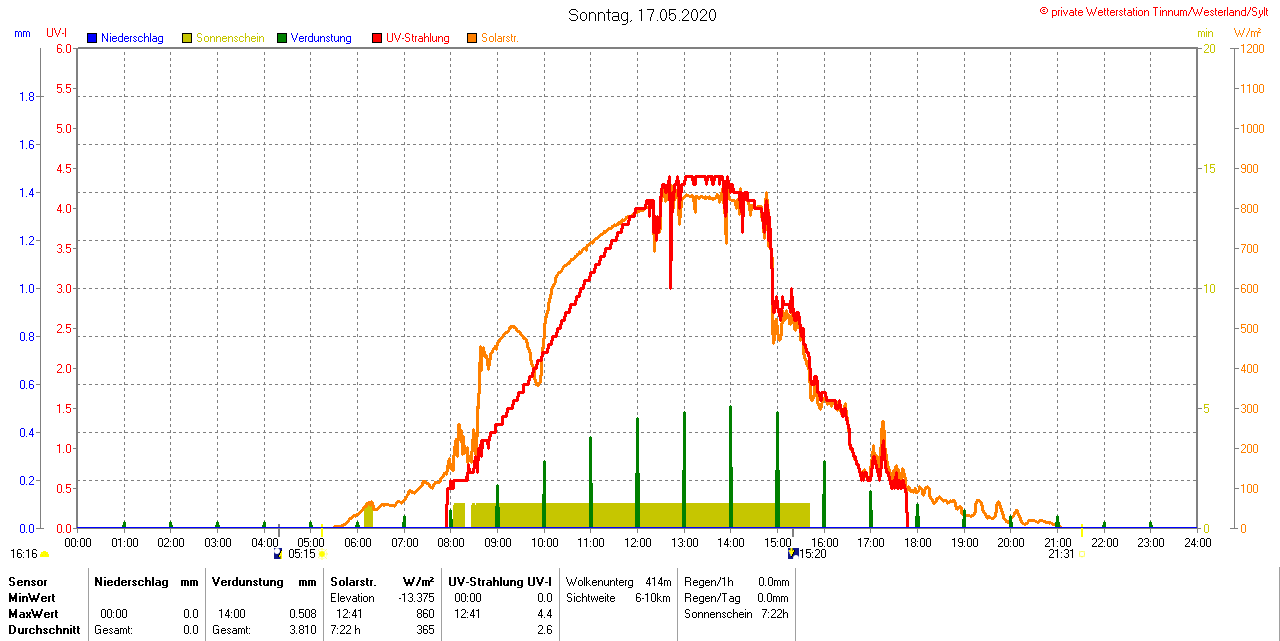Select the UV-Strahlung legend label
1280x641 pixels.
pos(418,38)
